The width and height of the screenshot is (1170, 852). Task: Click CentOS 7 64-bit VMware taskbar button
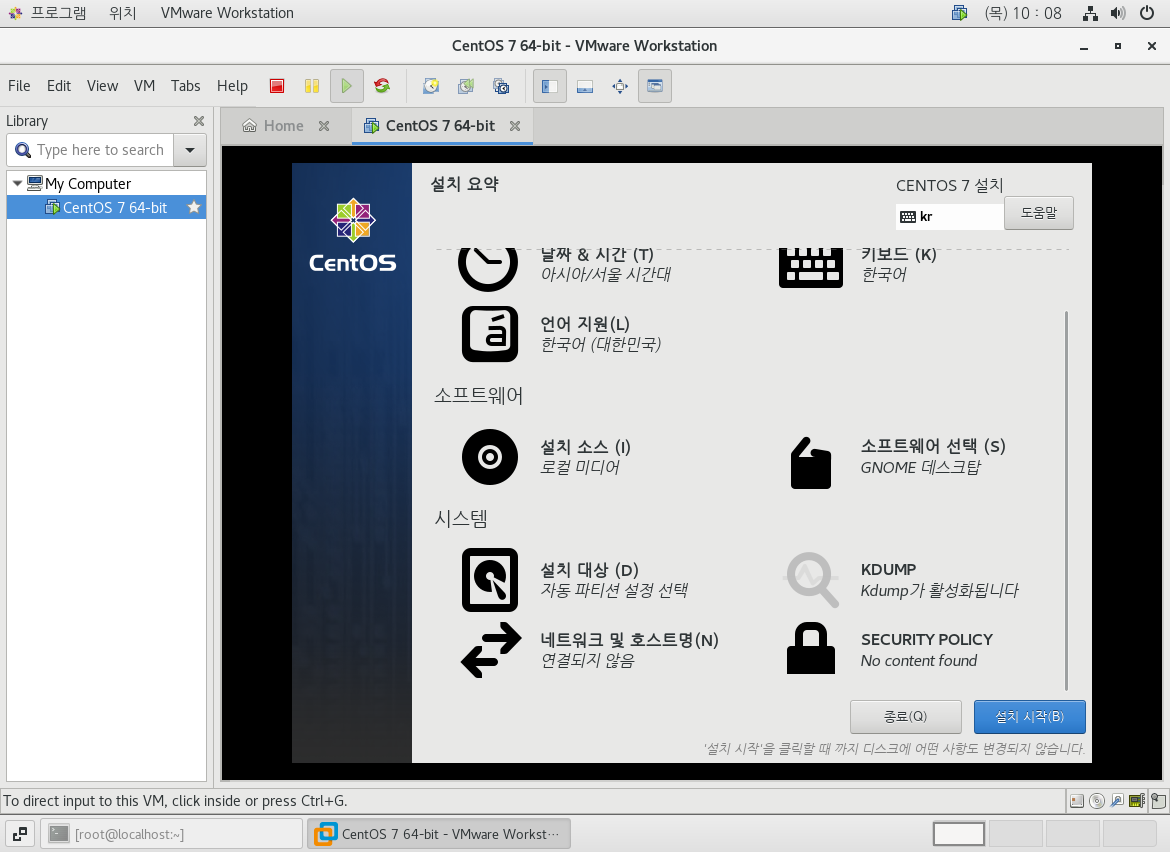click(x=439, y=834)
